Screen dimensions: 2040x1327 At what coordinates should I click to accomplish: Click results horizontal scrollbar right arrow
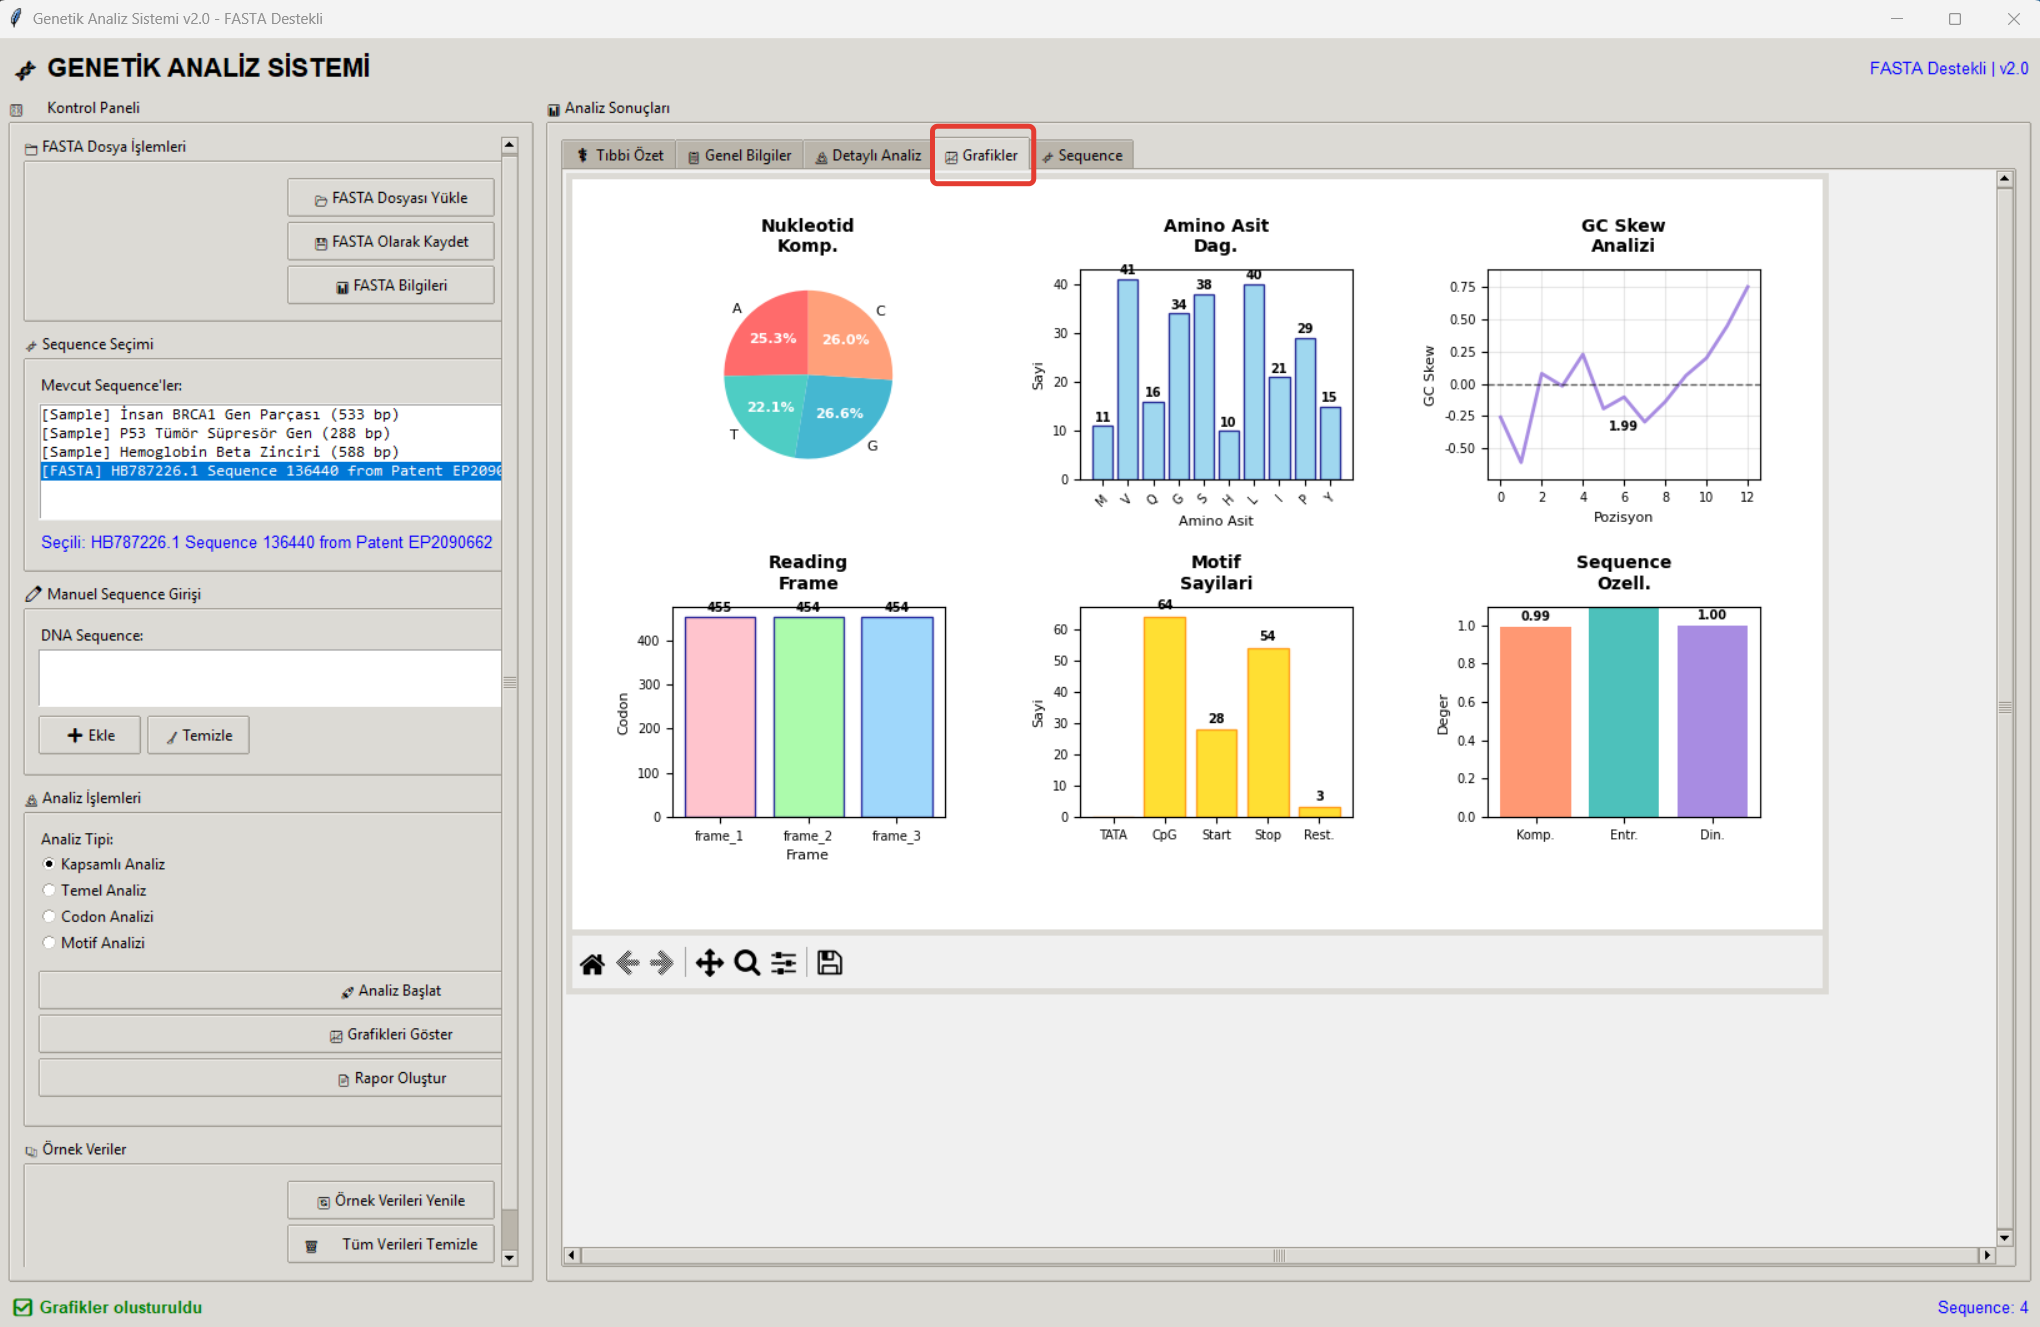click(1987, 1255)
